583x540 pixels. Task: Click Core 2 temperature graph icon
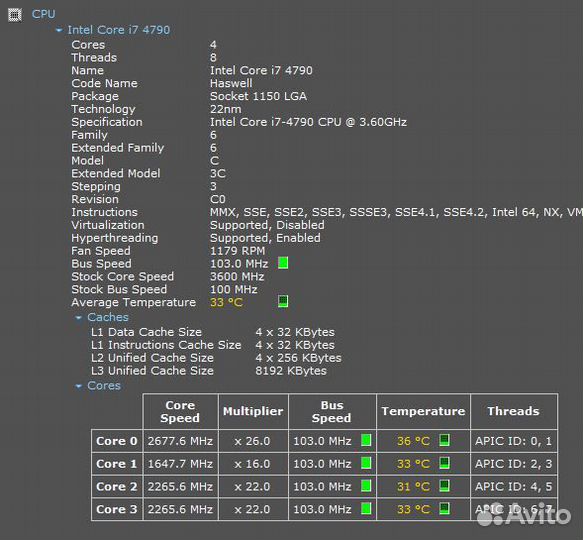444,486
